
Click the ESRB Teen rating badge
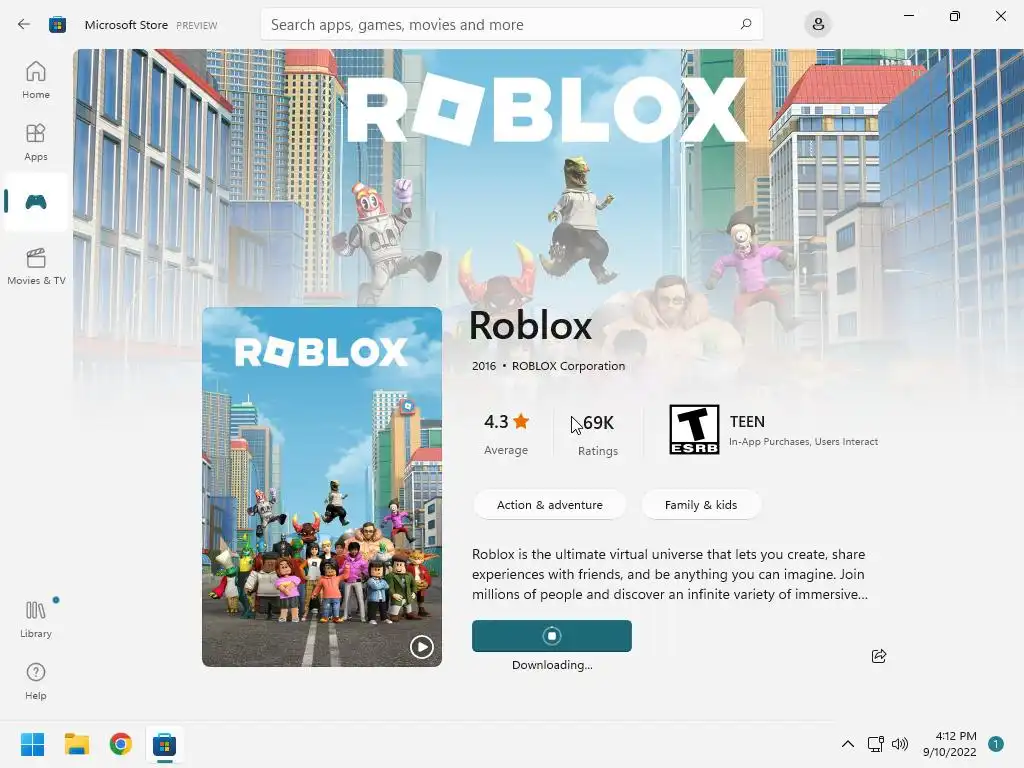click(694, 429)
